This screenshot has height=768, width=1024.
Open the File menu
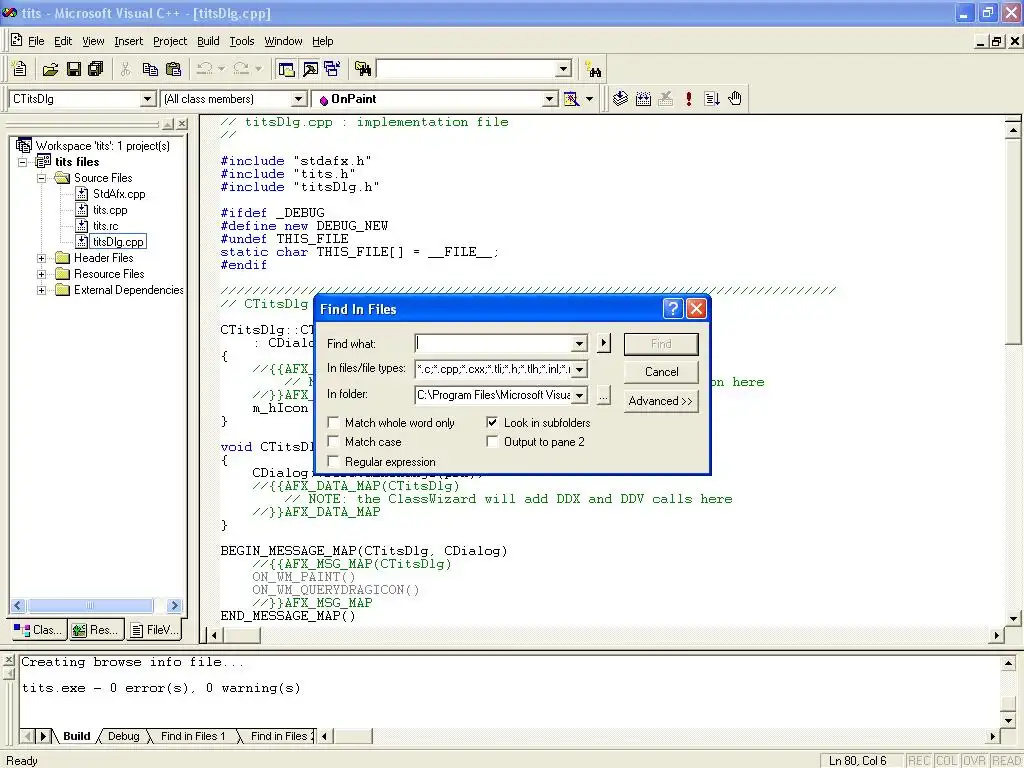tap(36, 41)
